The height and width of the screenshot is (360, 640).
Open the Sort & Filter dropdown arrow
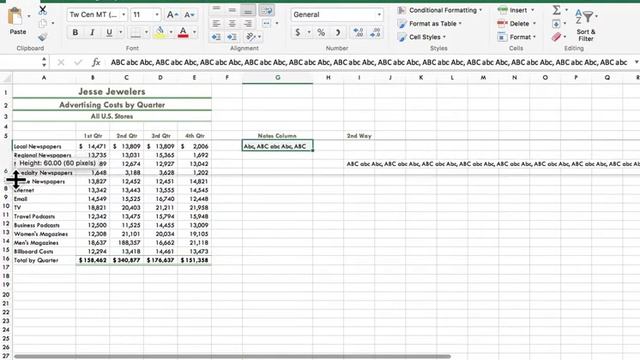[x=596, y=16]
